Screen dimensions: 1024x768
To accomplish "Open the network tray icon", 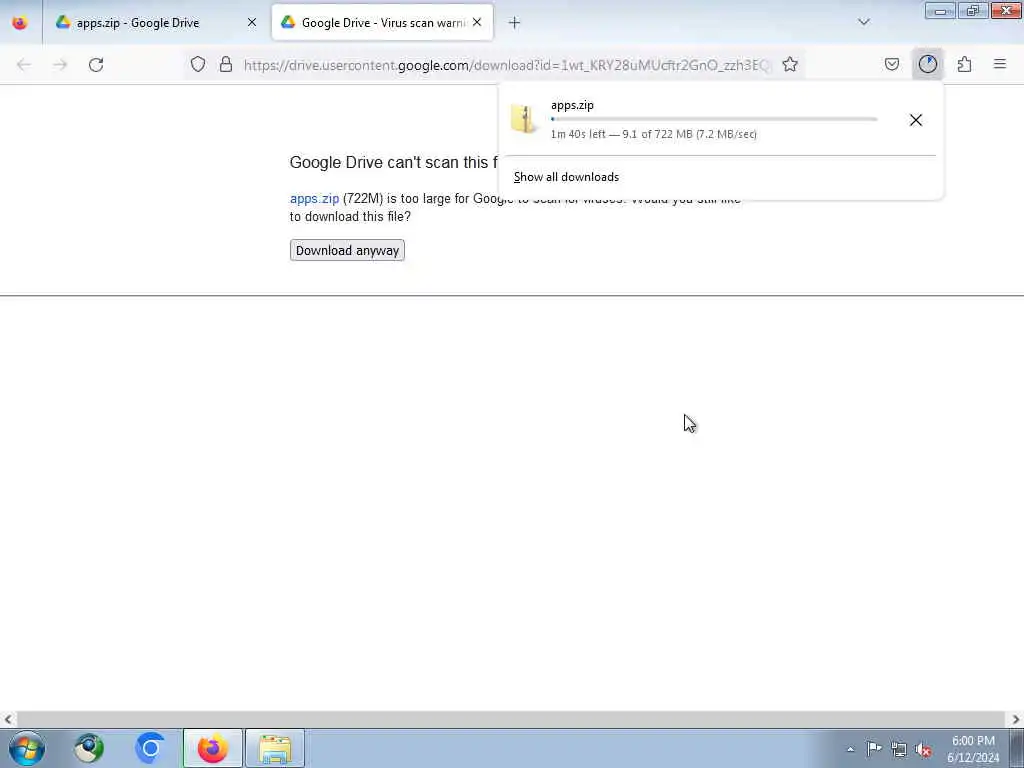I will pos(899,750).
